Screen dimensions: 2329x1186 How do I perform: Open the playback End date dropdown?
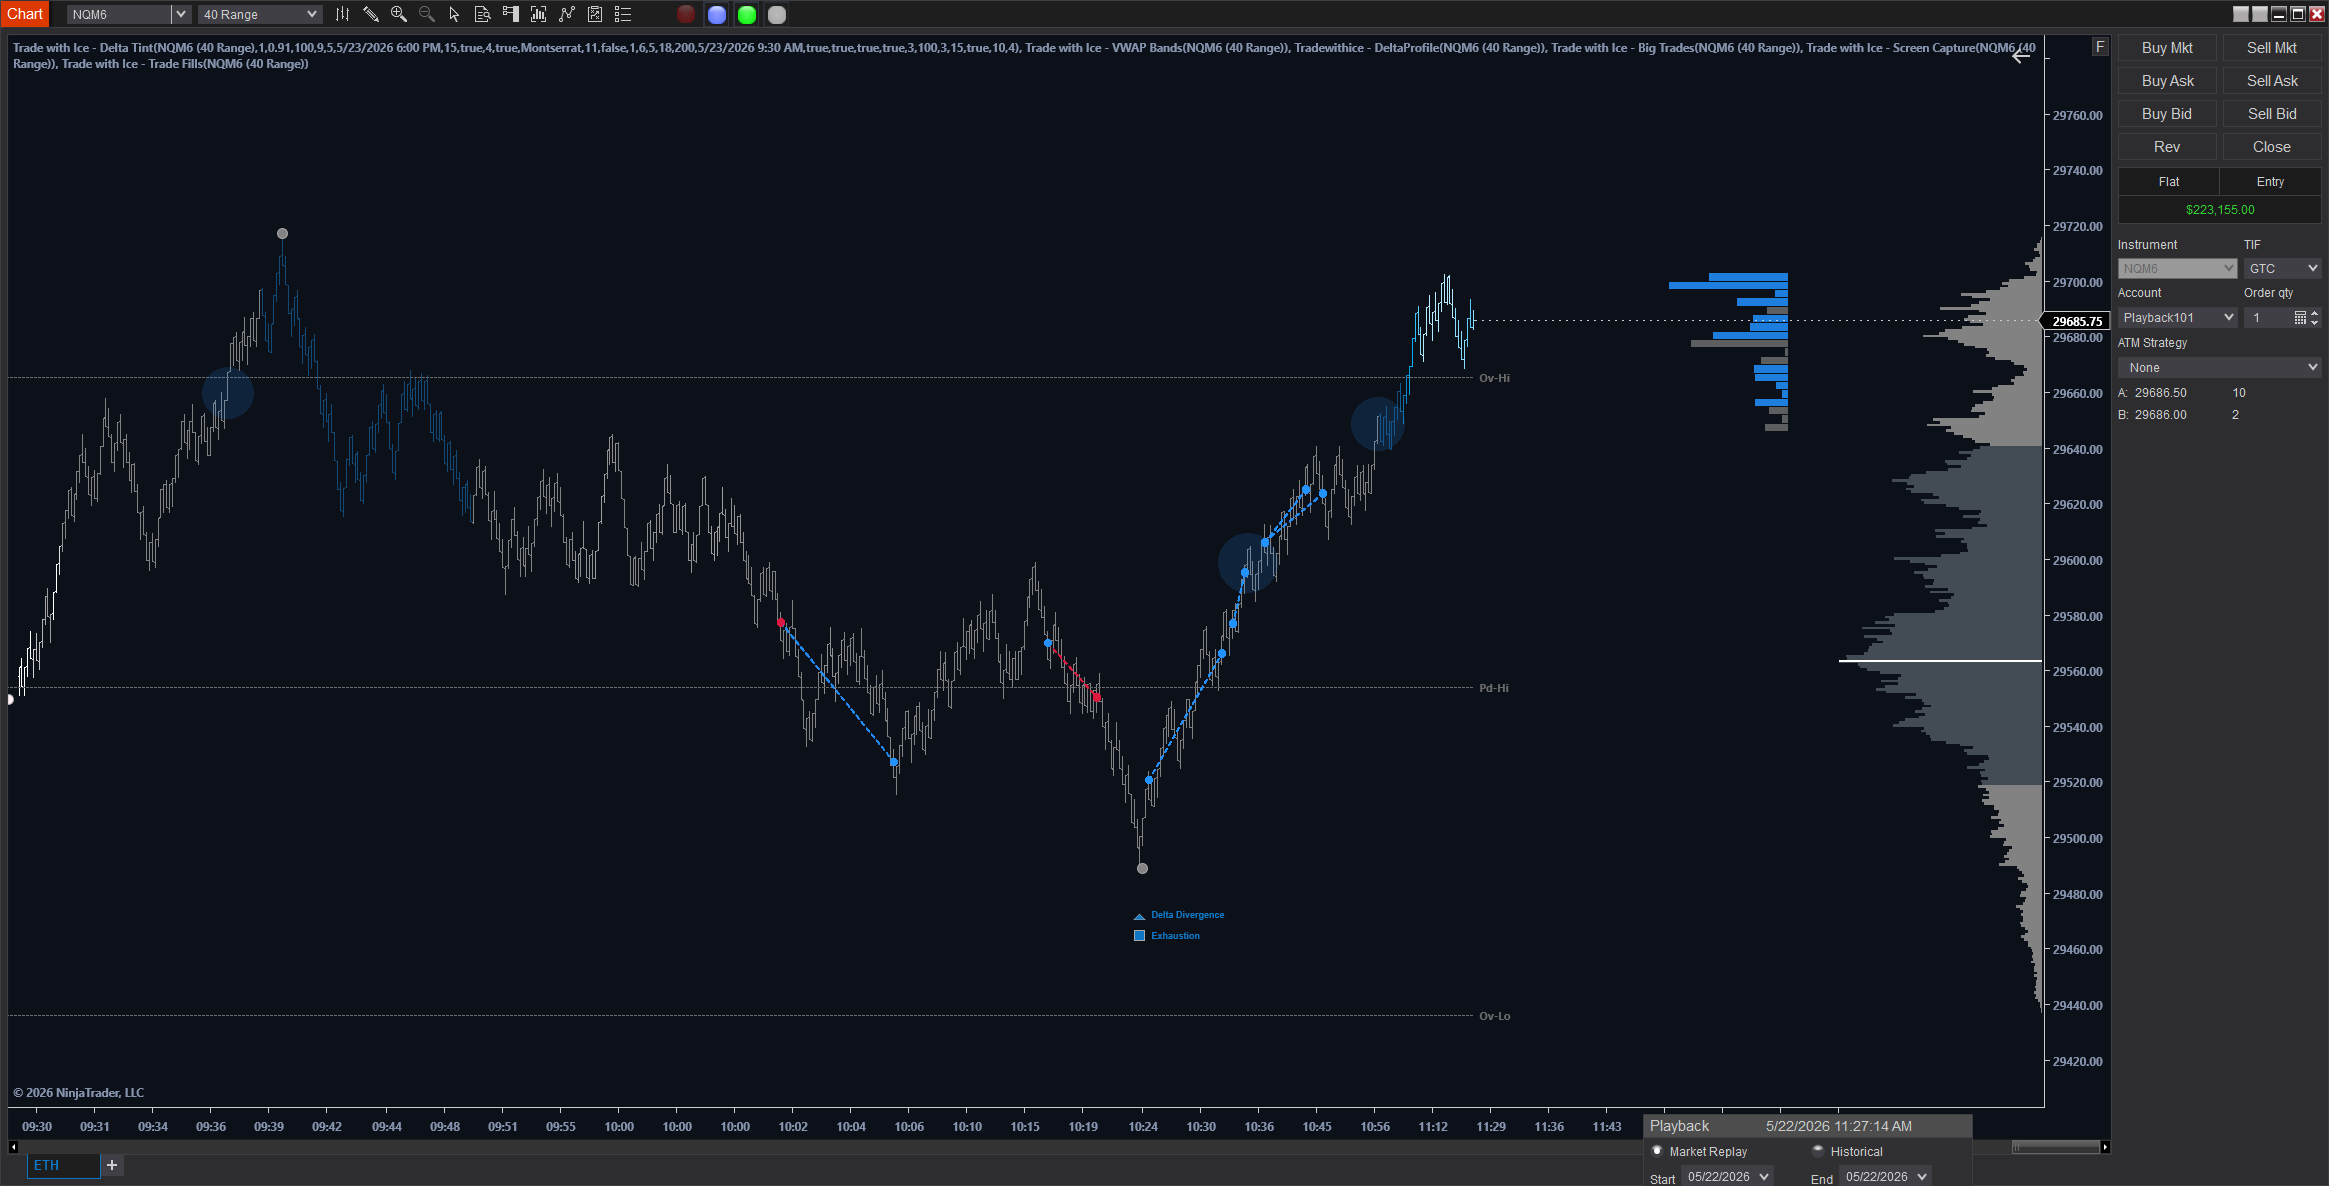tap(1884, 1176)
